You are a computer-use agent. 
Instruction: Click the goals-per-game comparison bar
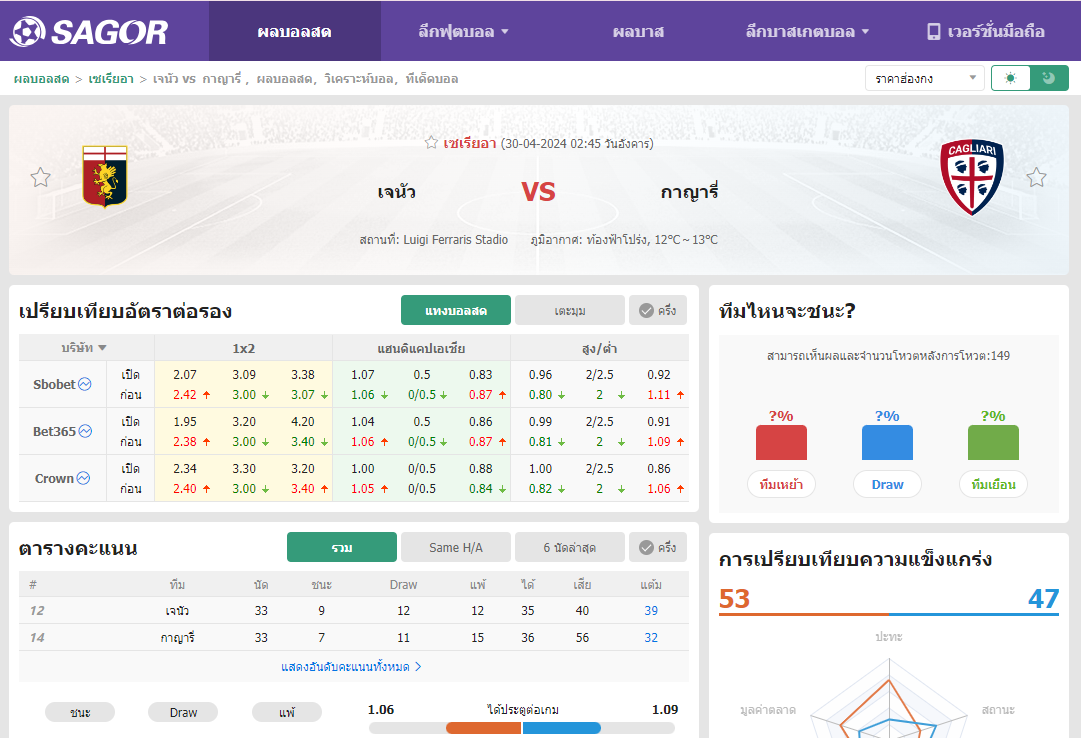tap(522, 728)
